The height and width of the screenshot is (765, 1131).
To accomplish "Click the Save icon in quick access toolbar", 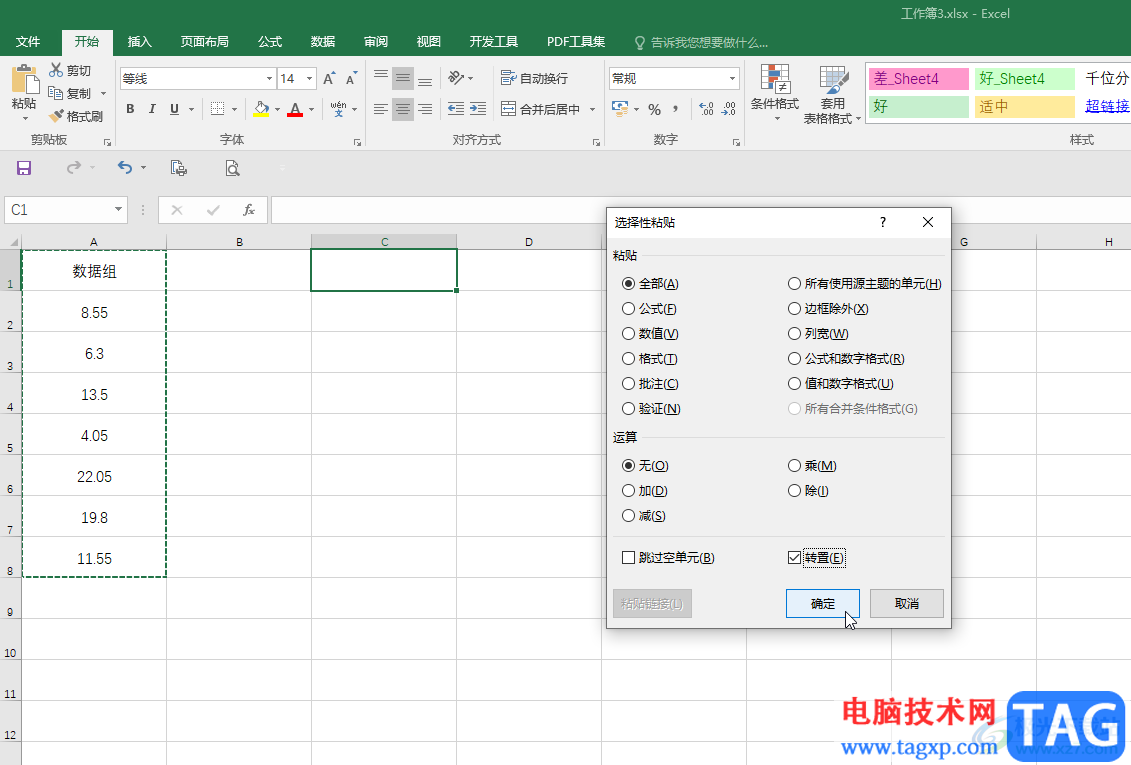I will pyautogui.click(x=24, y=168).
